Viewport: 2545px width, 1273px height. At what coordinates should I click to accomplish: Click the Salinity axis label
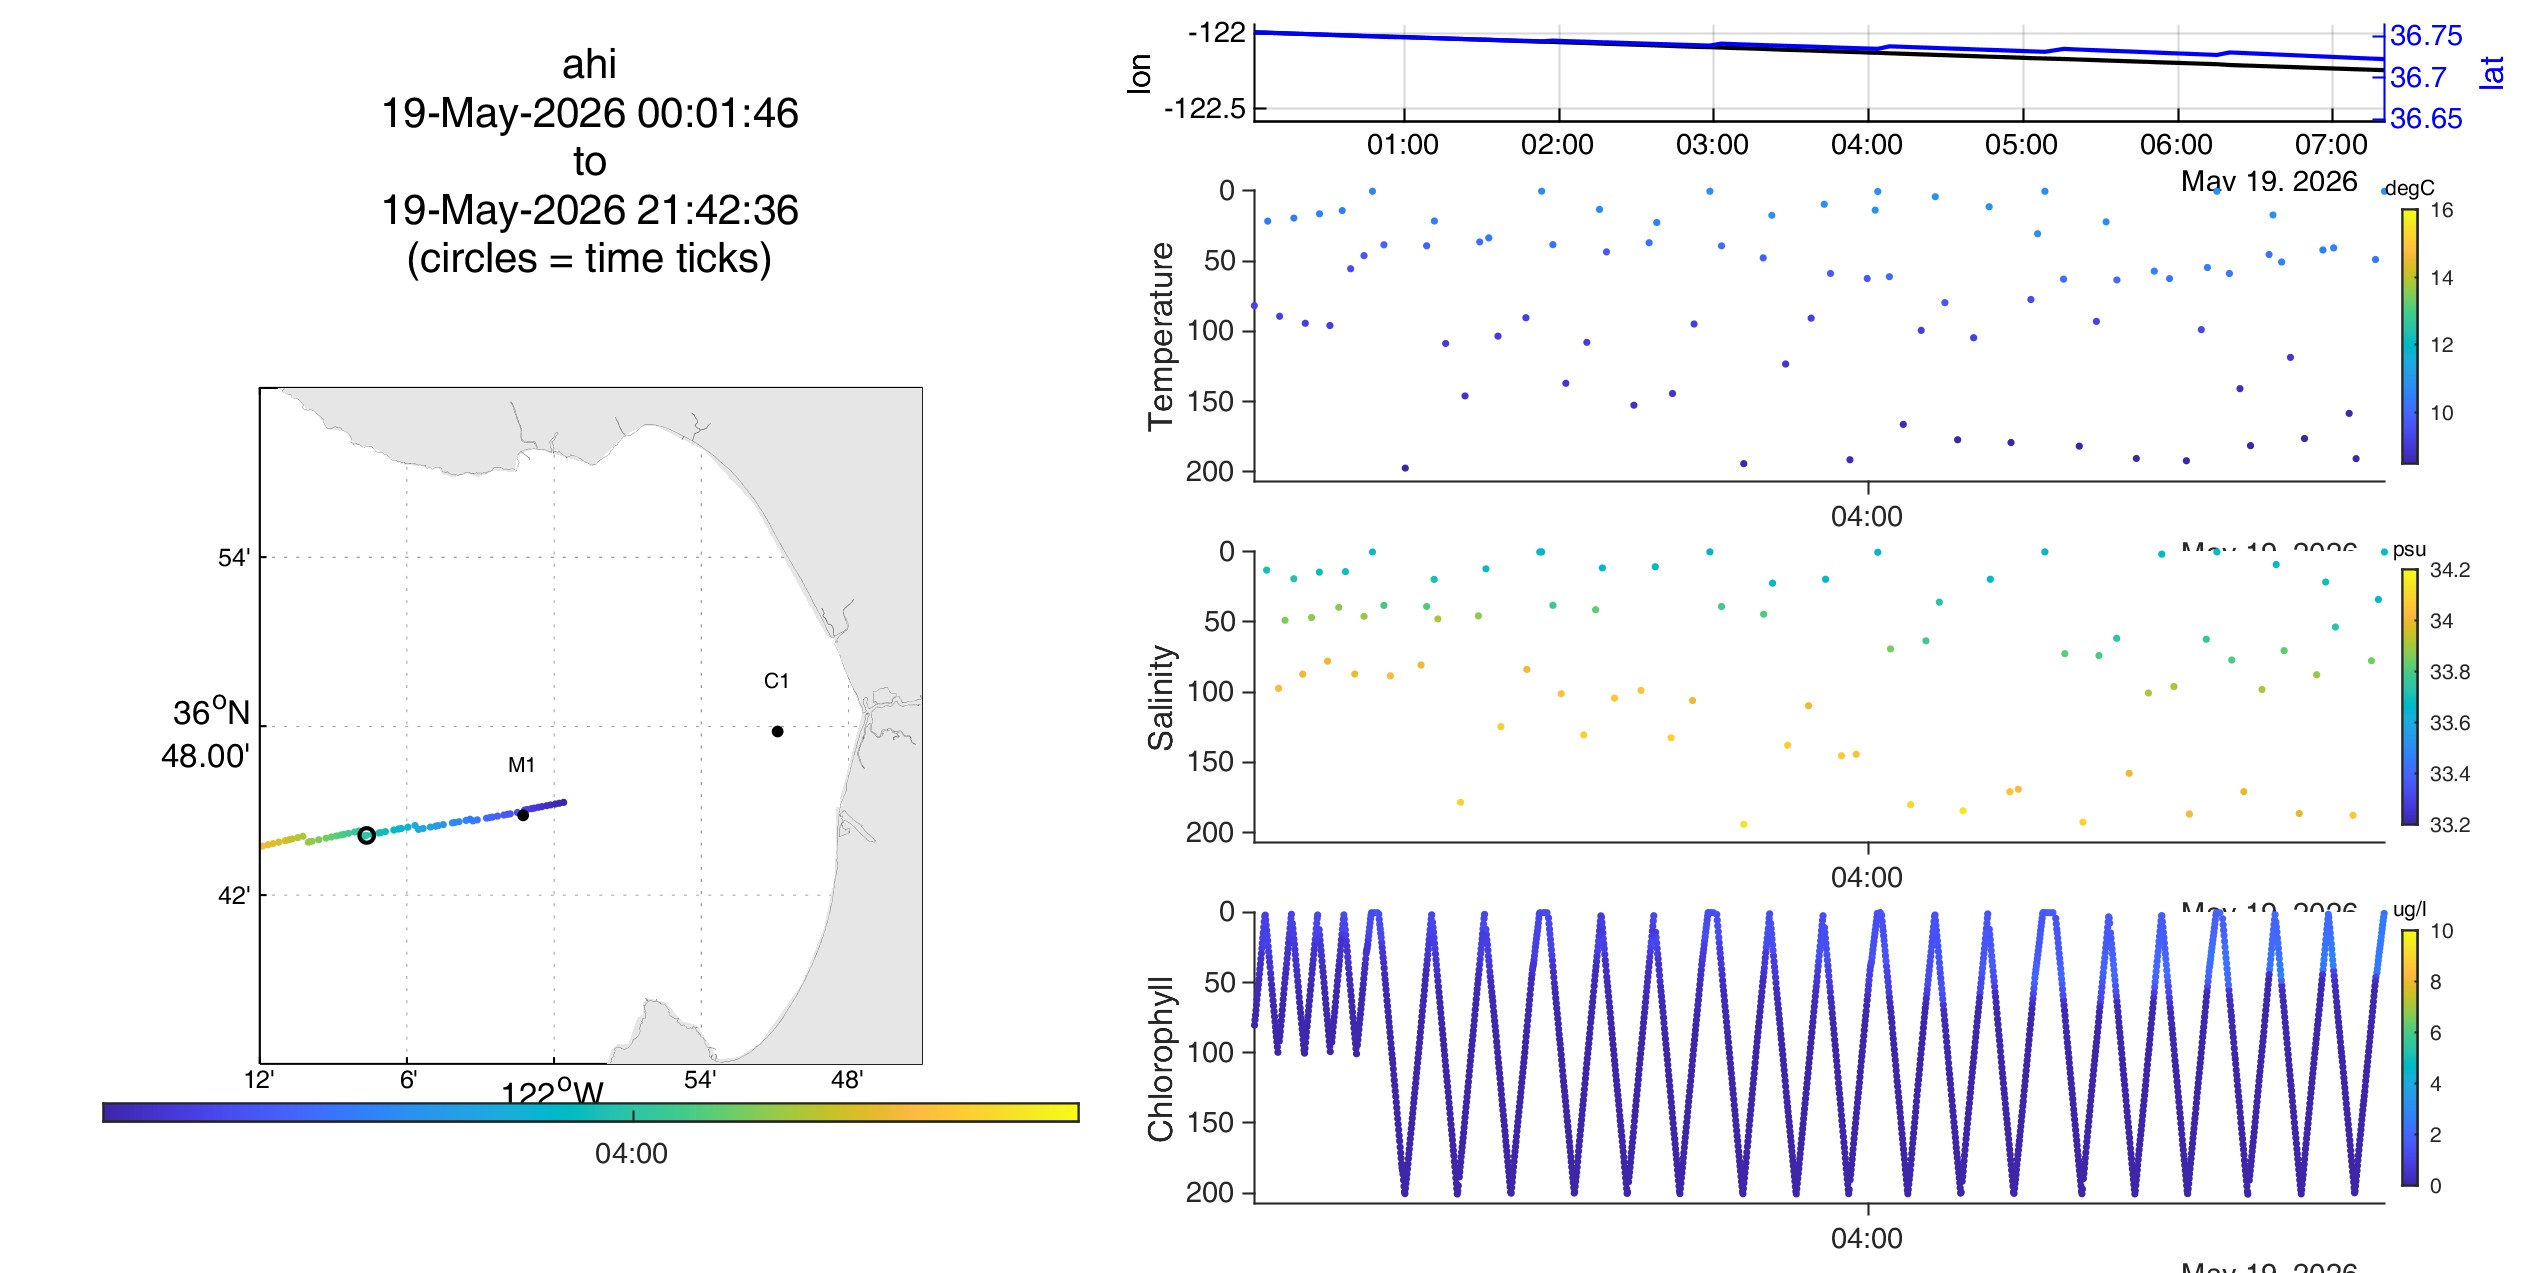click(1161, 697)
